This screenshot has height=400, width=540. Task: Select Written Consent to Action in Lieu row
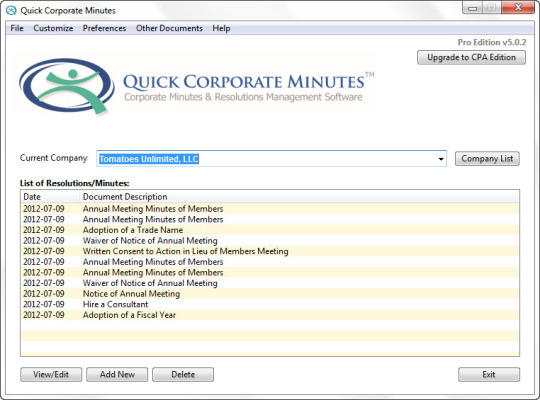click(x=270, y=251)
